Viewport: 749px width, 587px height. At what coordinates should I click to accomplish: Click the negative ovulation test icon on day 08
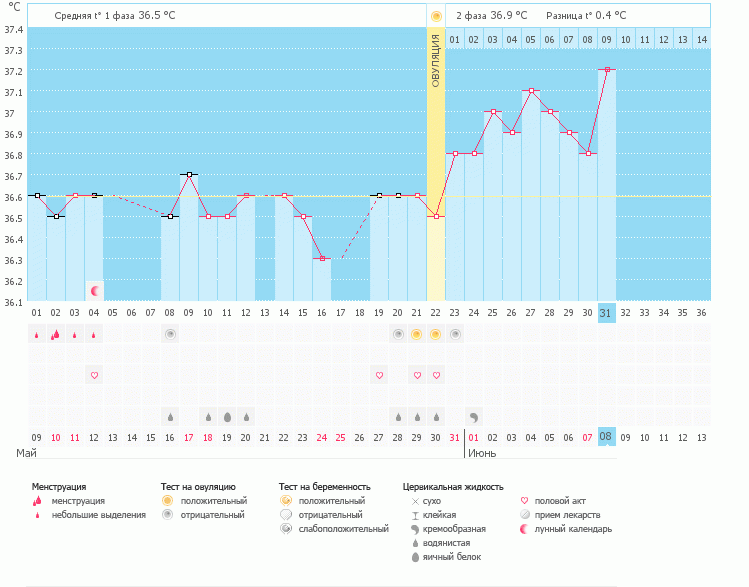(x=170, y=334)
